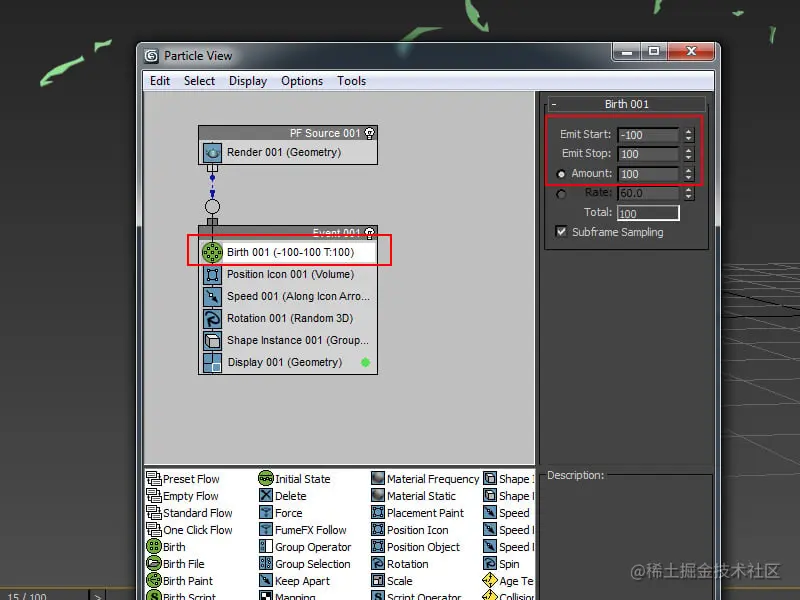Click the Display 001 operator icon
Screen dimensions: 800x600
coord(212,363)
